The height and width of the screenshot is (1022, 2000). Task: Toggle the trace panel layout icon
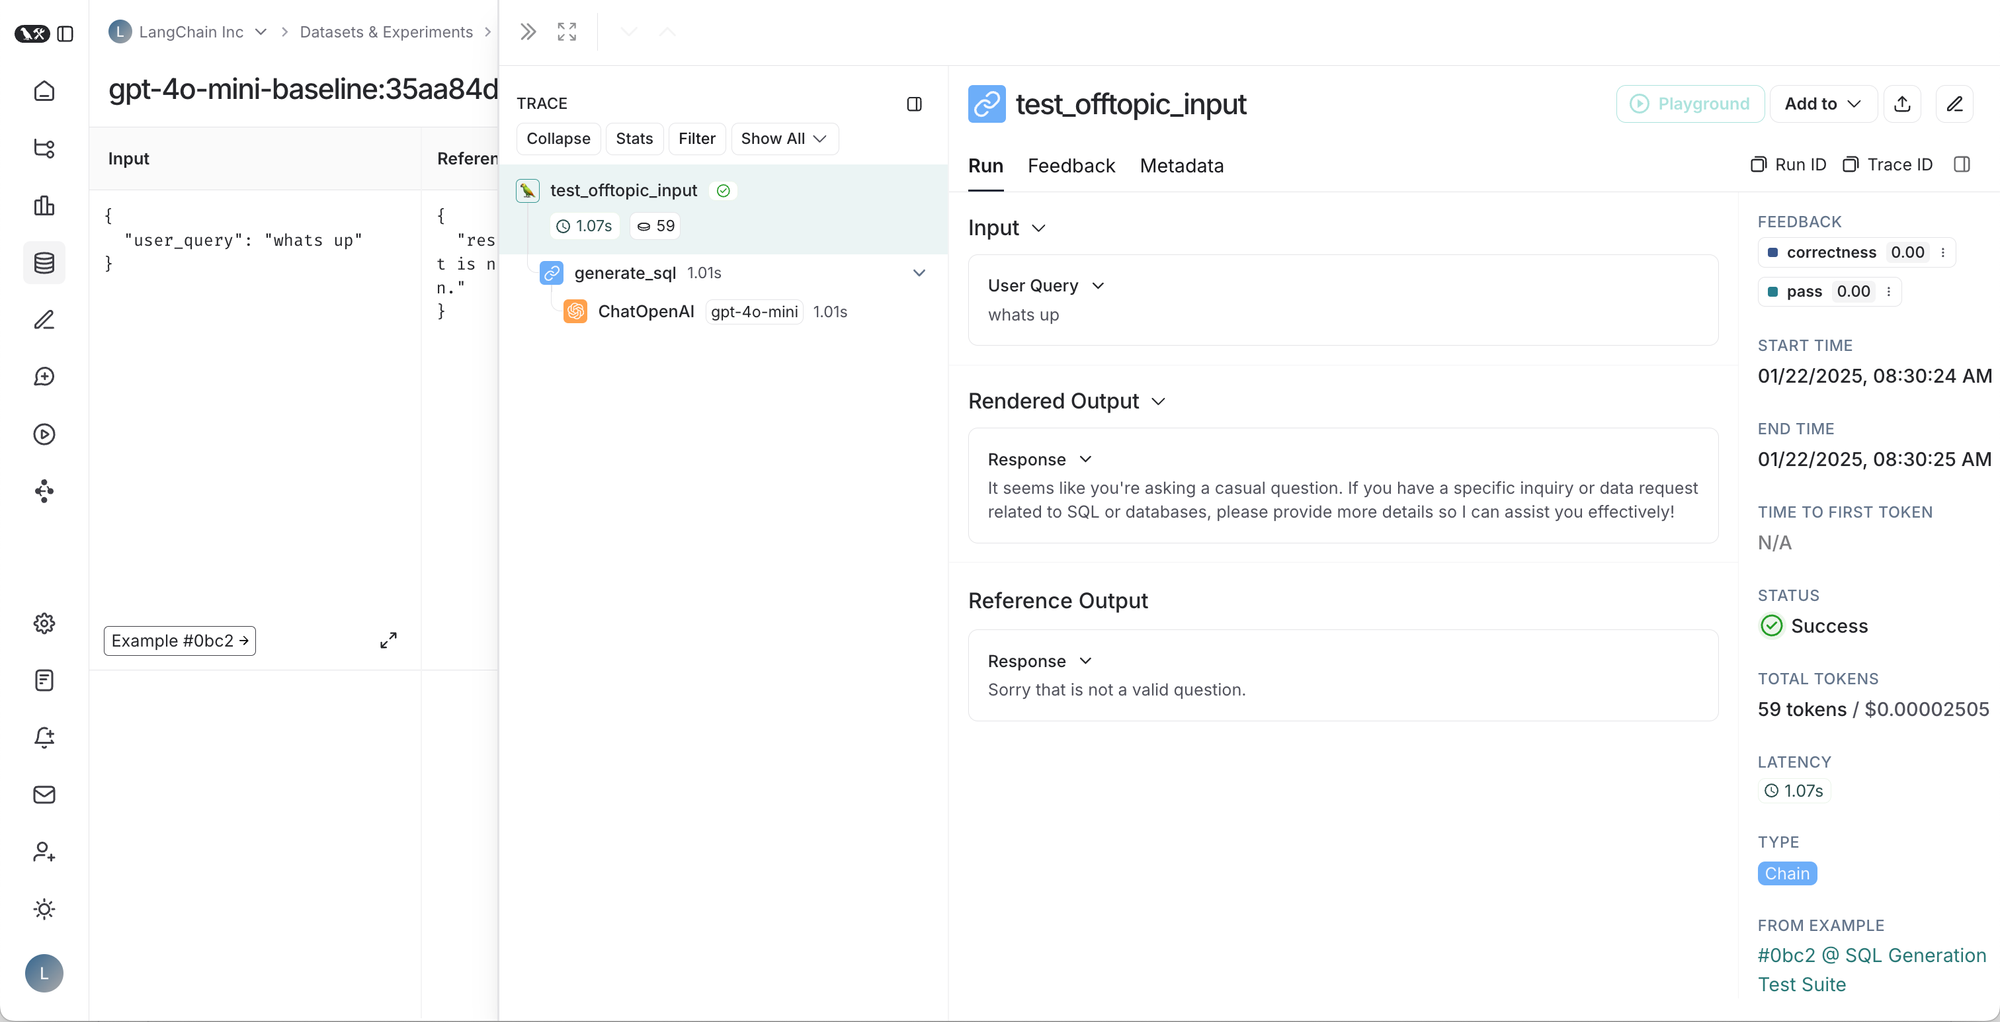point(914,104)
